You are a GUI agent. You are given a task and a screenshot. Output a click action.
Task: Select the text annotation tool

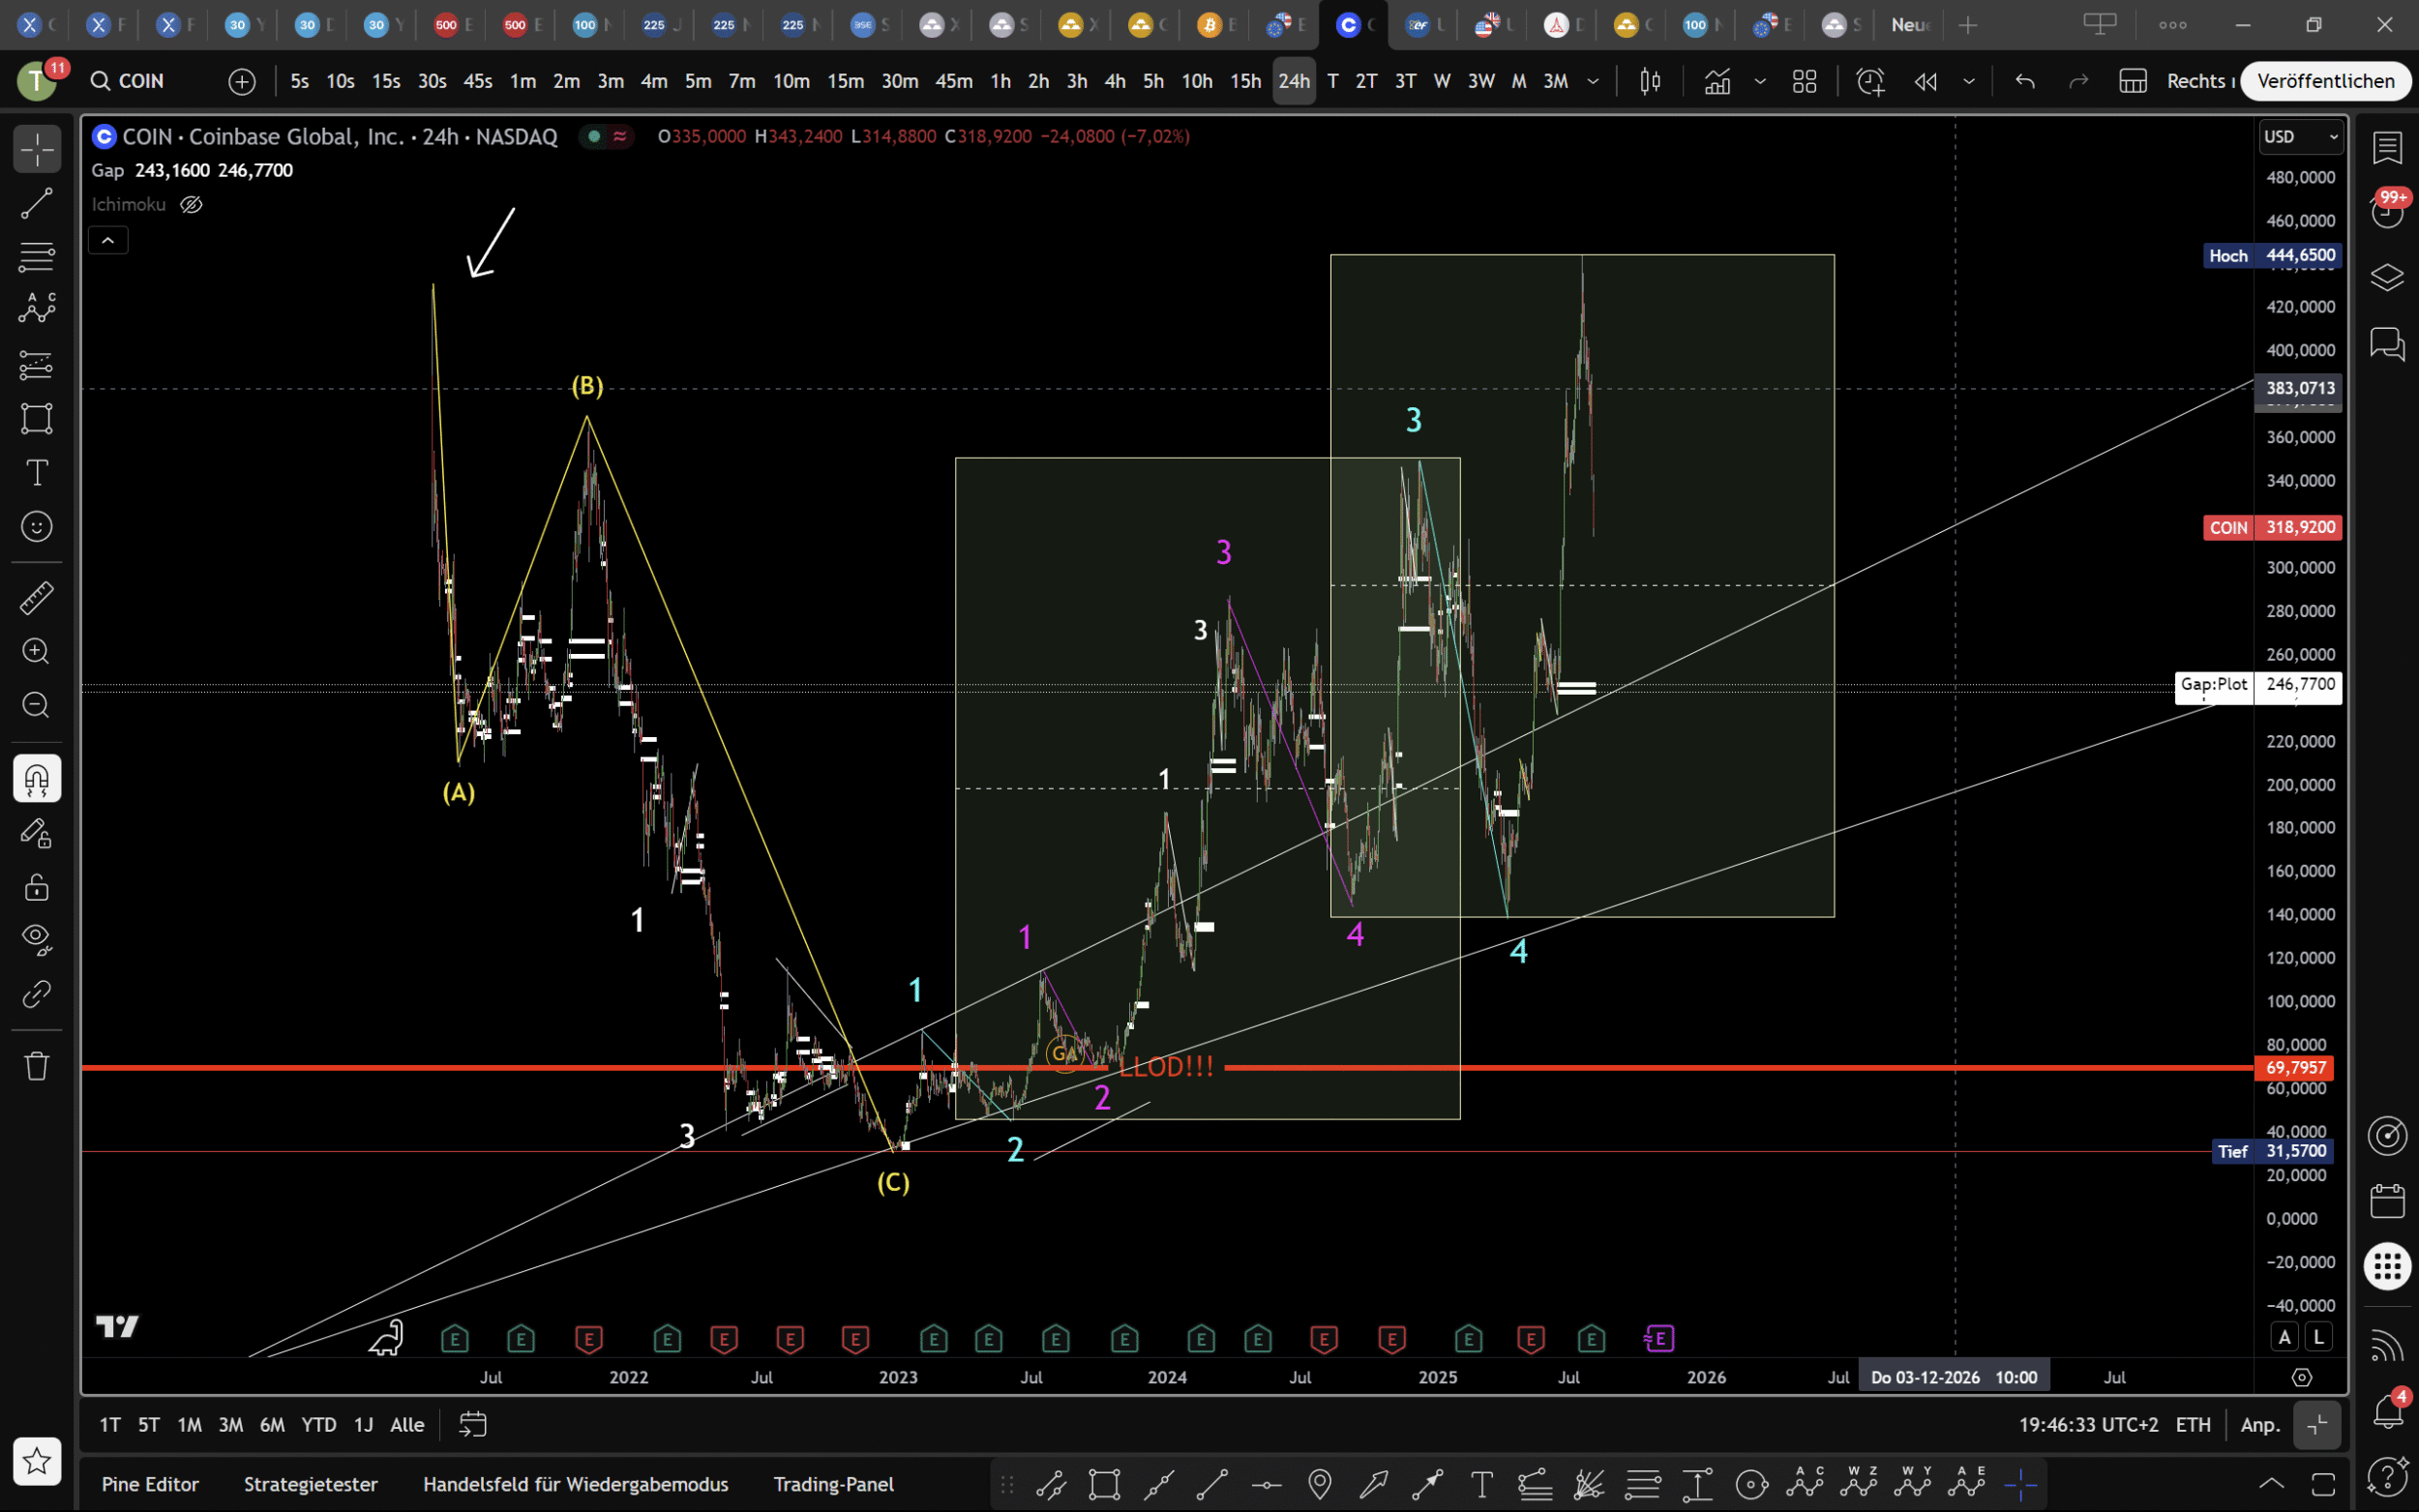(37, 472)
